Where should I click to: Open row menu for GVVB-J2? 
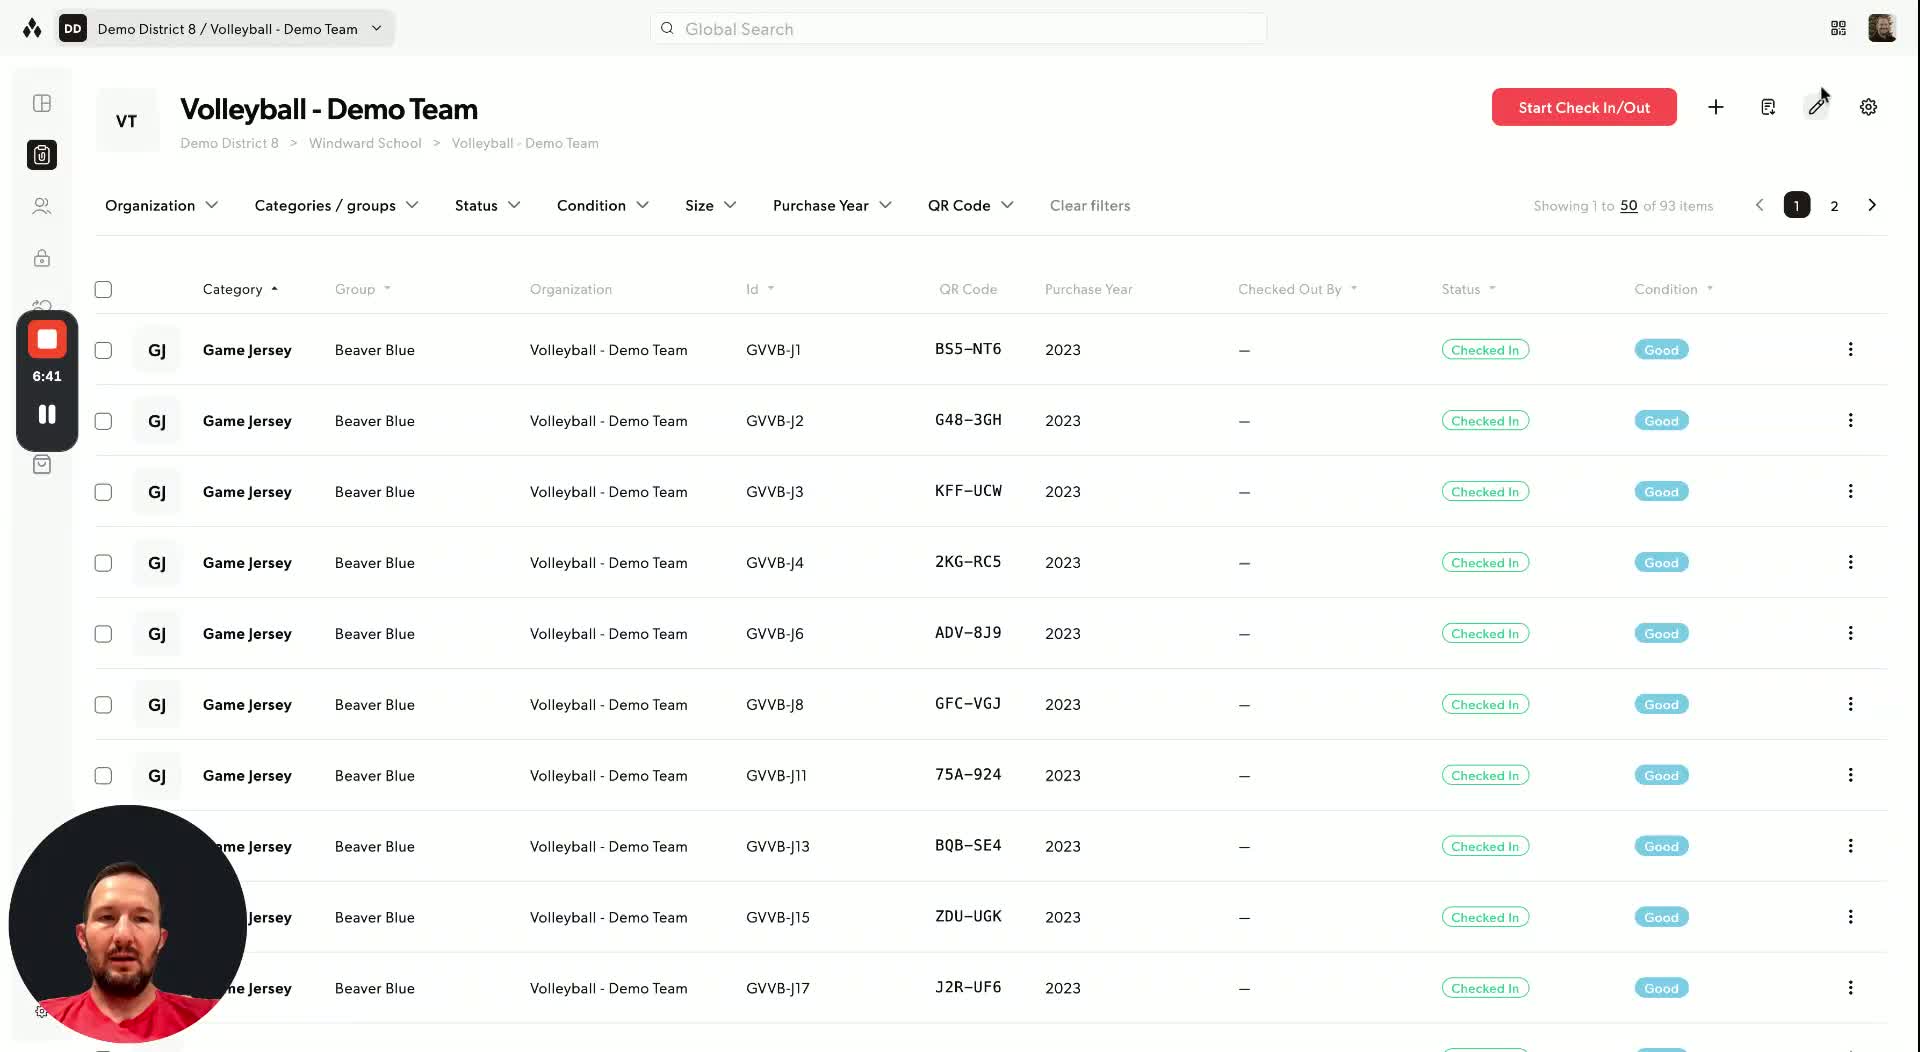[x=1850, y=420]
